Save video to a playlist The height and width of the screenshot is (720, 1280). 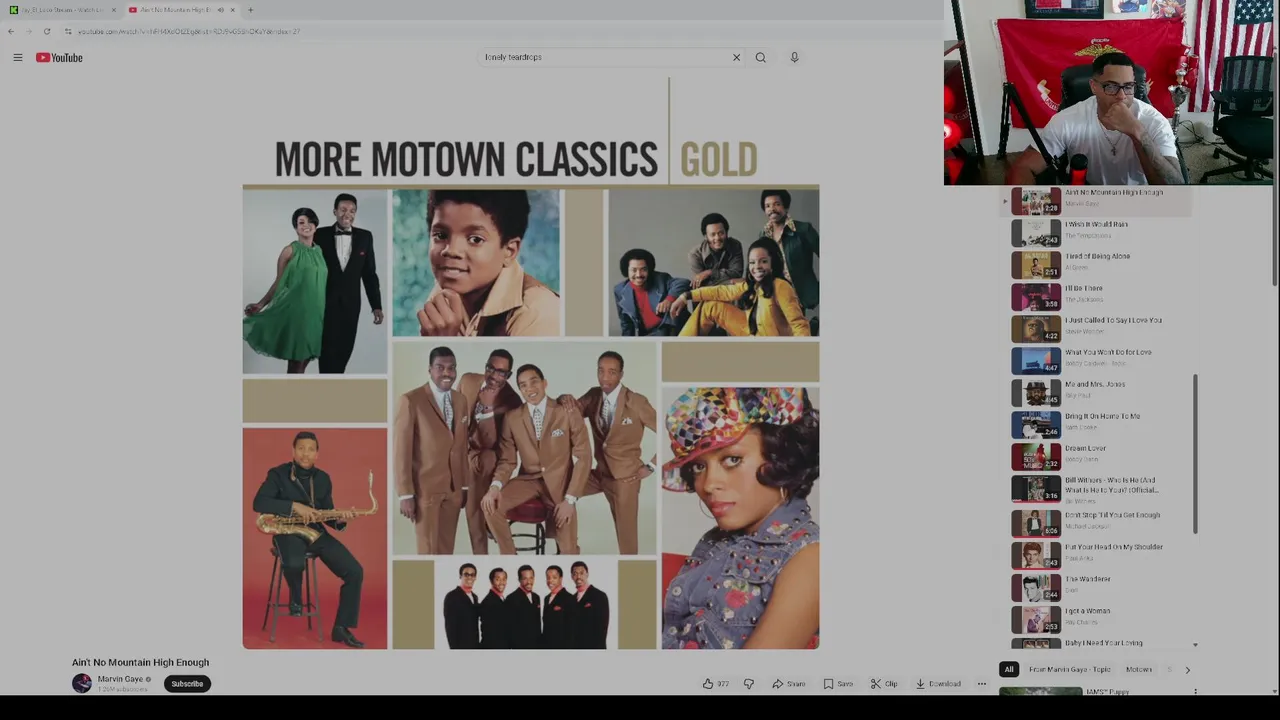point(838,684)
